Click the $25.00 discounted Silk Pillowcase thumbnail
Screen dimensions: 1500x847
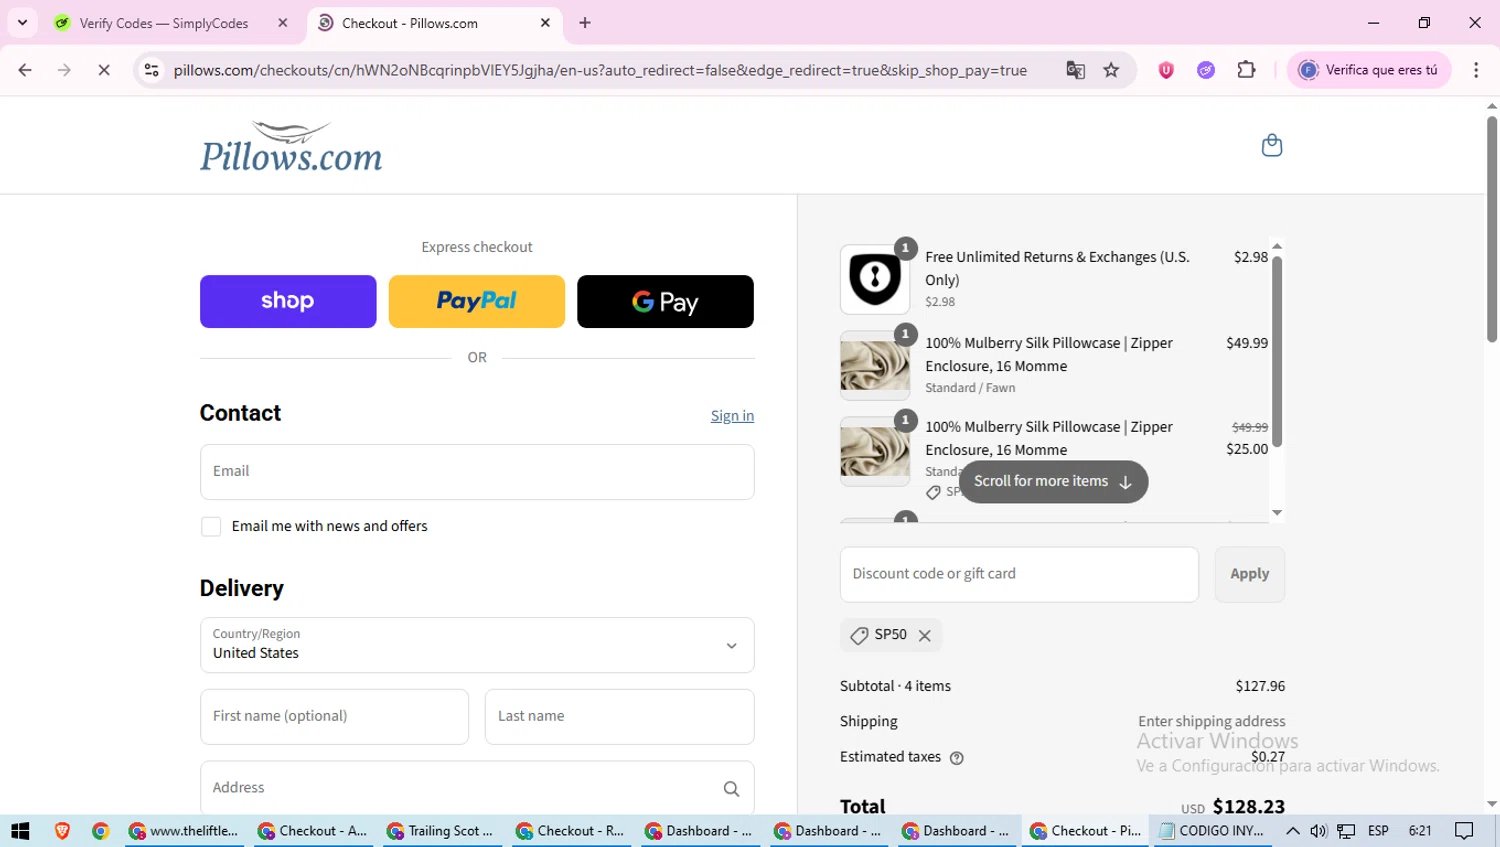point(875,451)
